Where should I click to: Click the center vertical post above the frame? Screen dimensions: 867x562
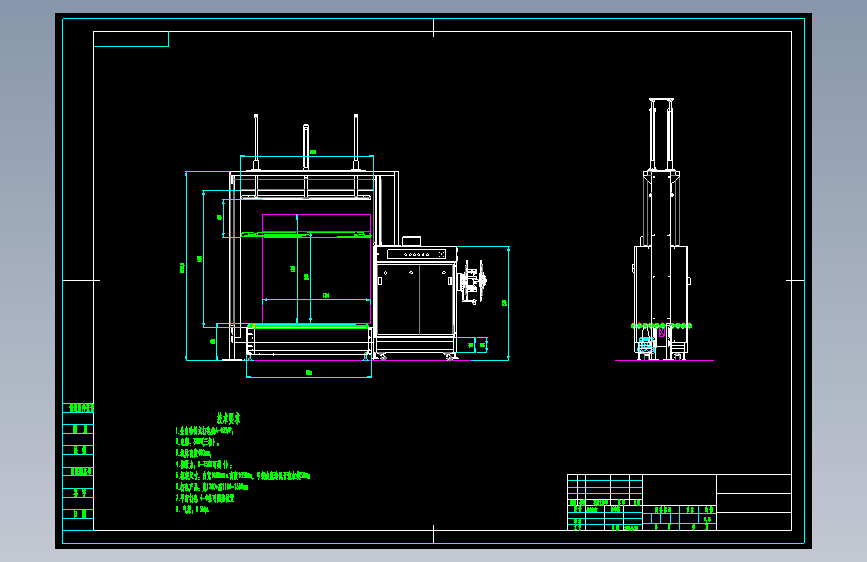[x=306, y=147]
